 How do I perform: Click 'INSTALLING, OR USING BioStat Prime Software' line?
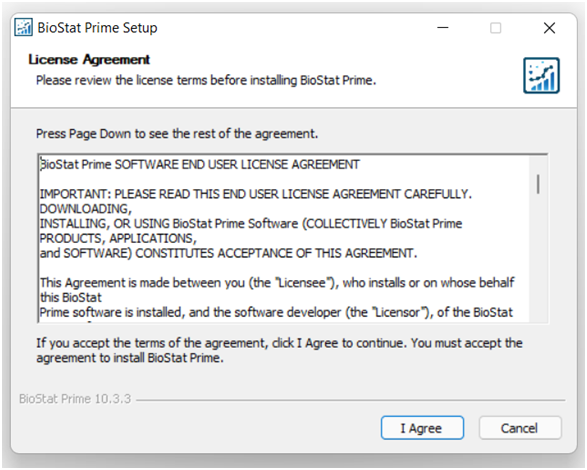coord(251,224)
